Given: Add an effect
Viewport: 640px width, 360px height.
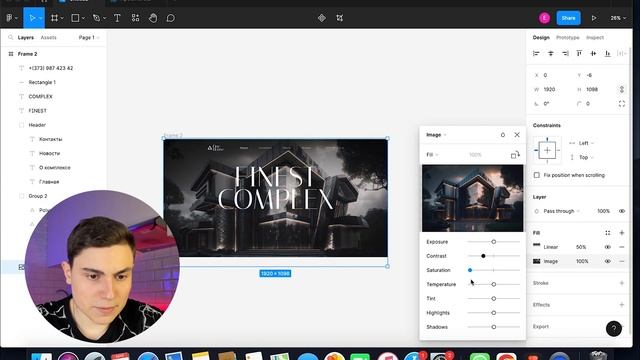Looking at the screenshot, I should 622,305.
